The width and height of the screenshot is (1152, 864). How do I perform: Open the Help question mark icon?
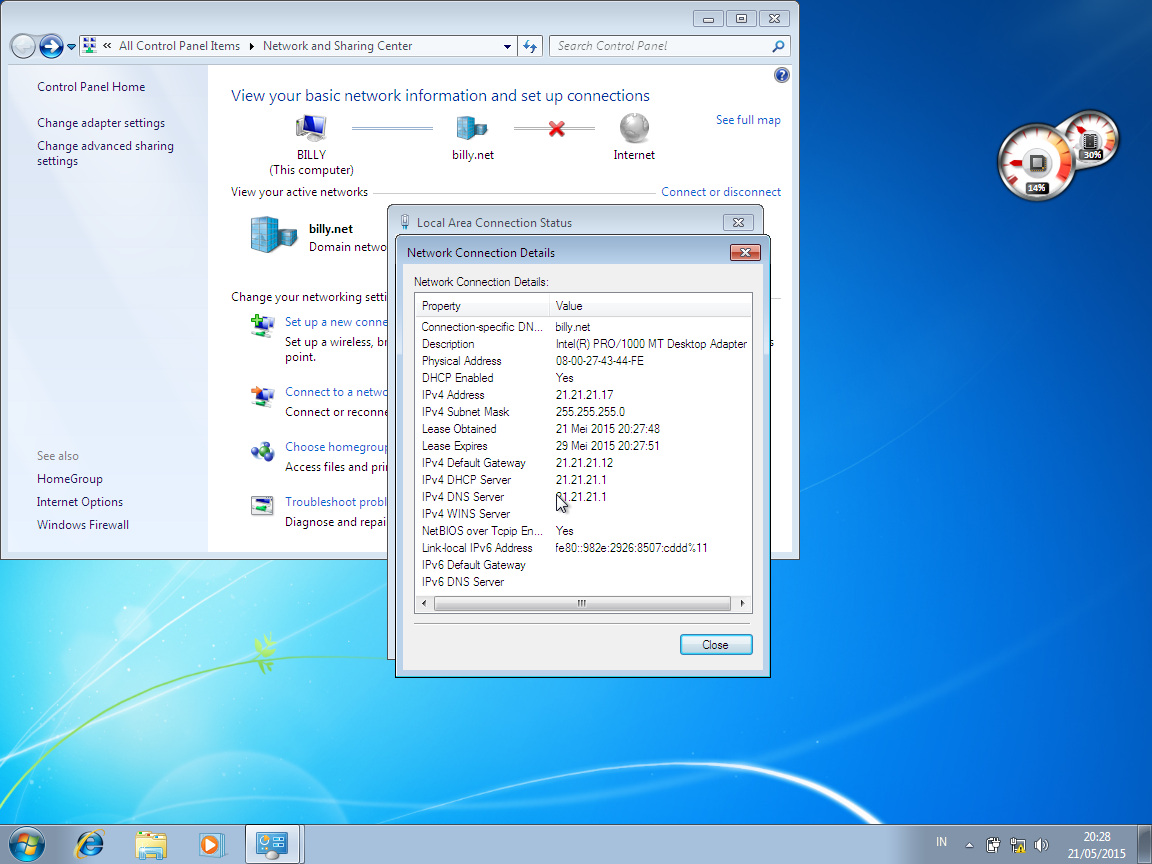click(782, 75)
